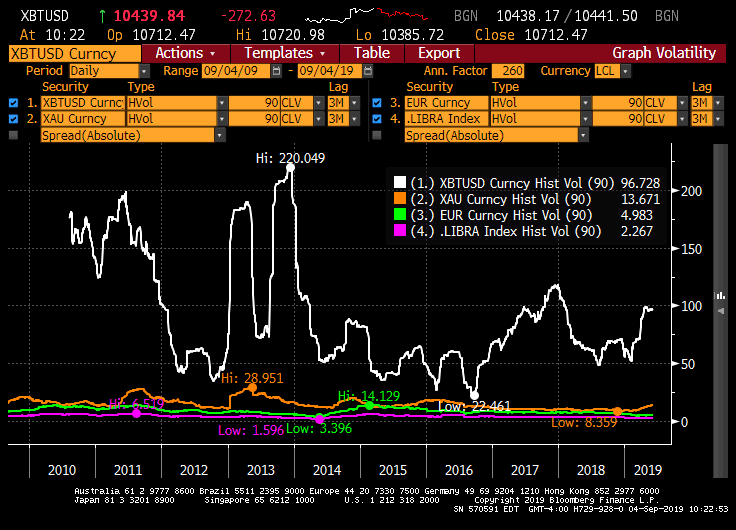The width and height of the screenshot is (736, 530).
Task: Edit the Ann. Factor 260 field
Action: pyautogui.click(x=508, y=71)
